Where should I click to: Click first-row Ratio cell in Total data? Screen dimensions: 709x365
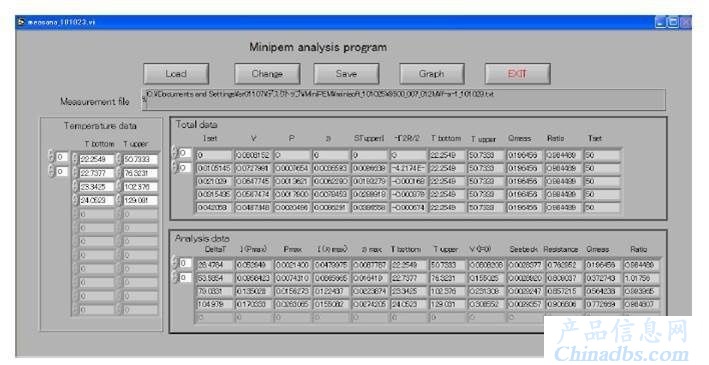point(563,155)
